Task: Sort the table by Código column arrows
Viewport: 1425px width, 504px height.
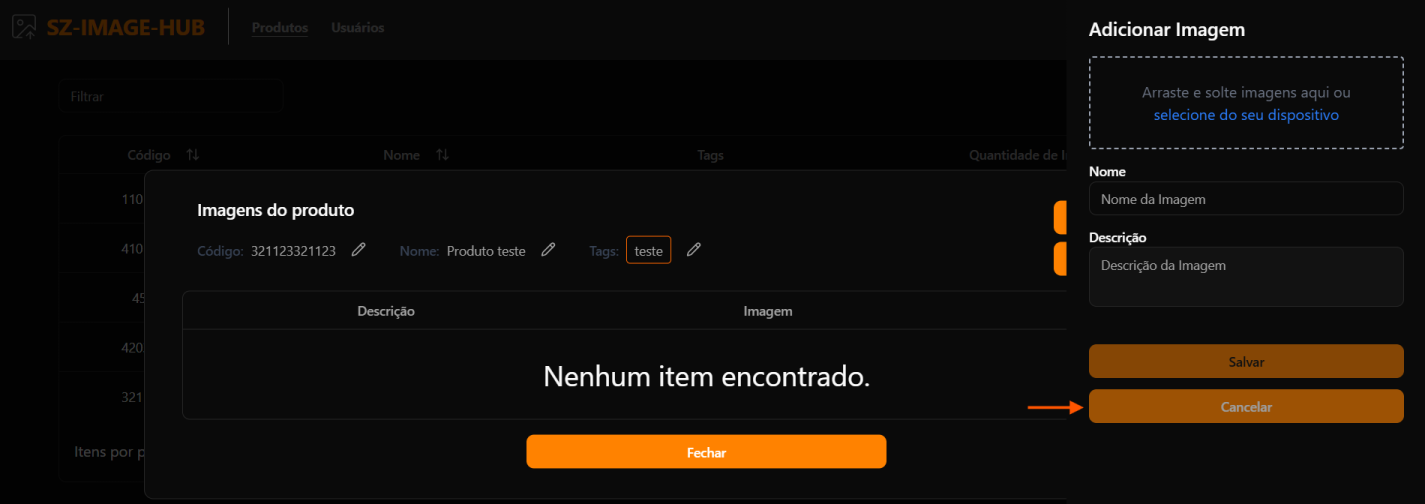Action: tap(193, 155)
